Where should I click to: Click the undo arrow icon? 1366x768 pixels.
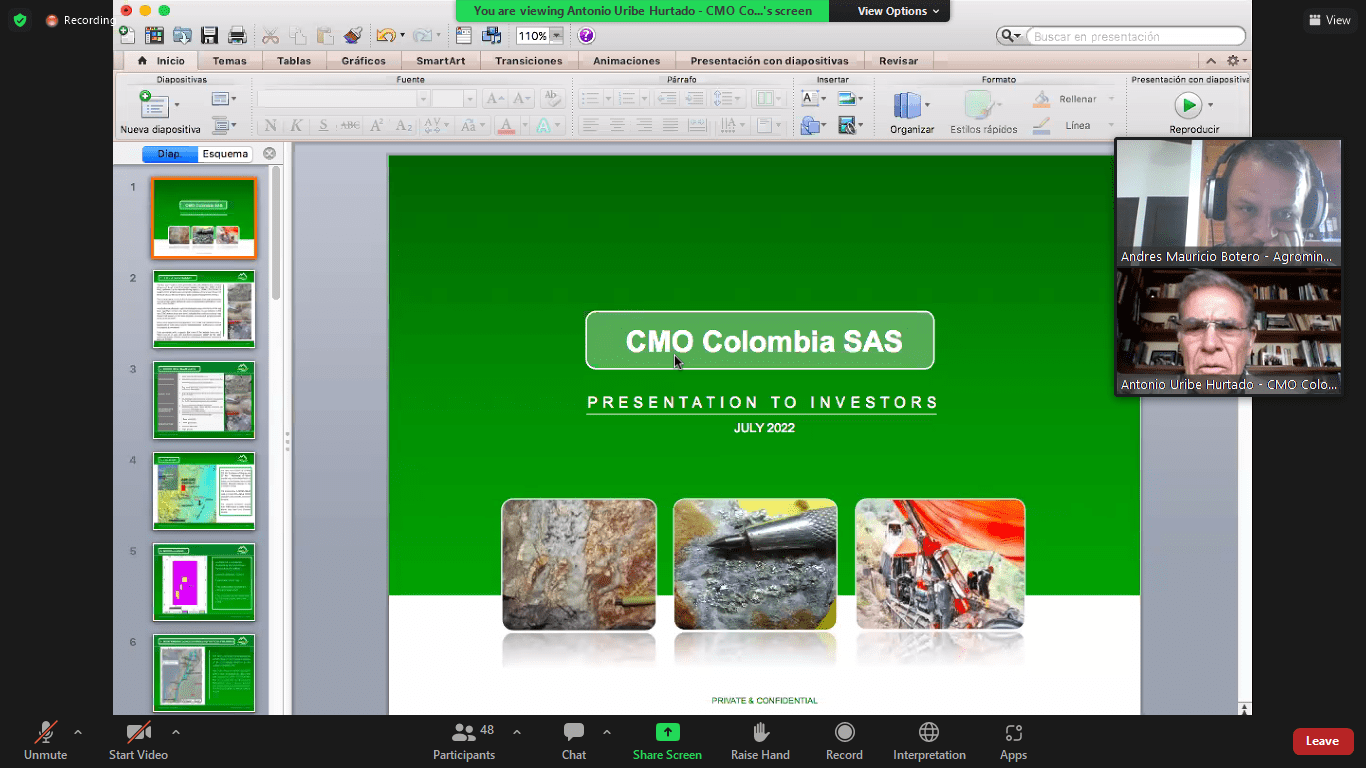[x=386, y=35]
